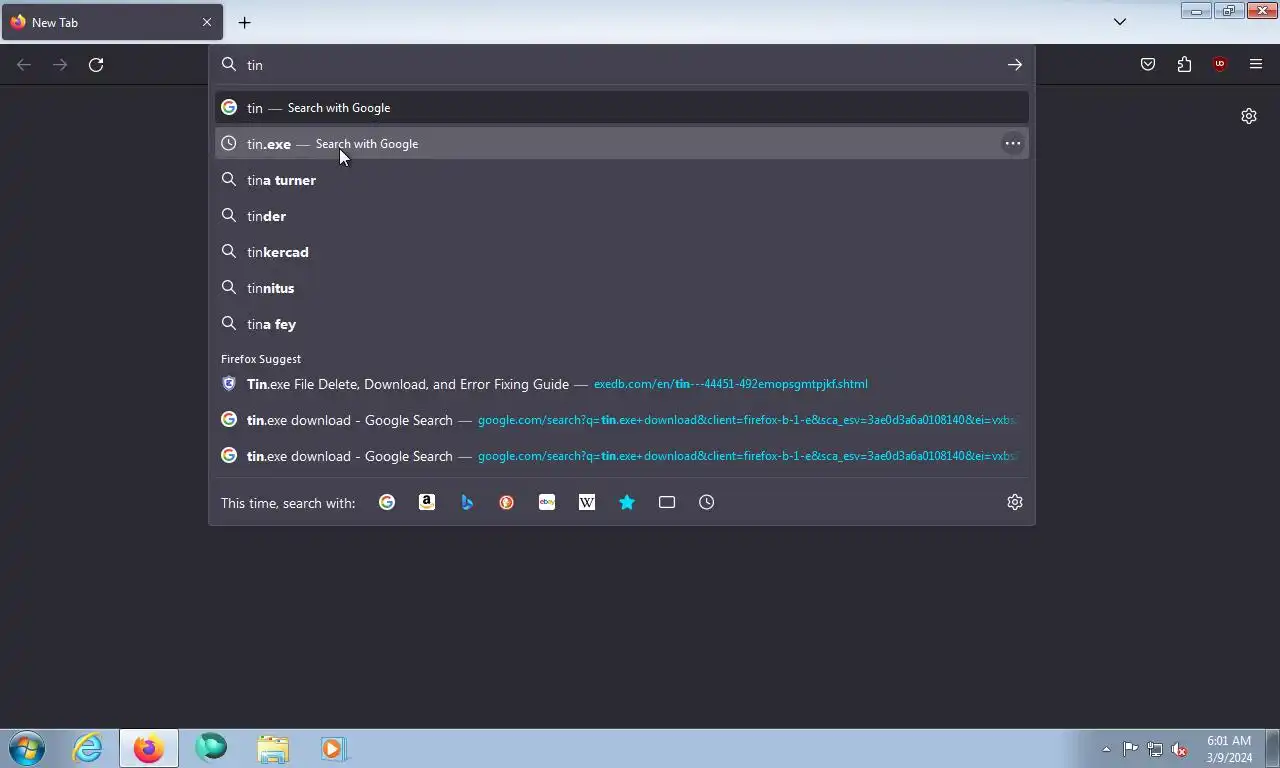The height and width of the screenshot is (768, 1280).
Task: Search open tabs icon
Action: click(667, 502)
